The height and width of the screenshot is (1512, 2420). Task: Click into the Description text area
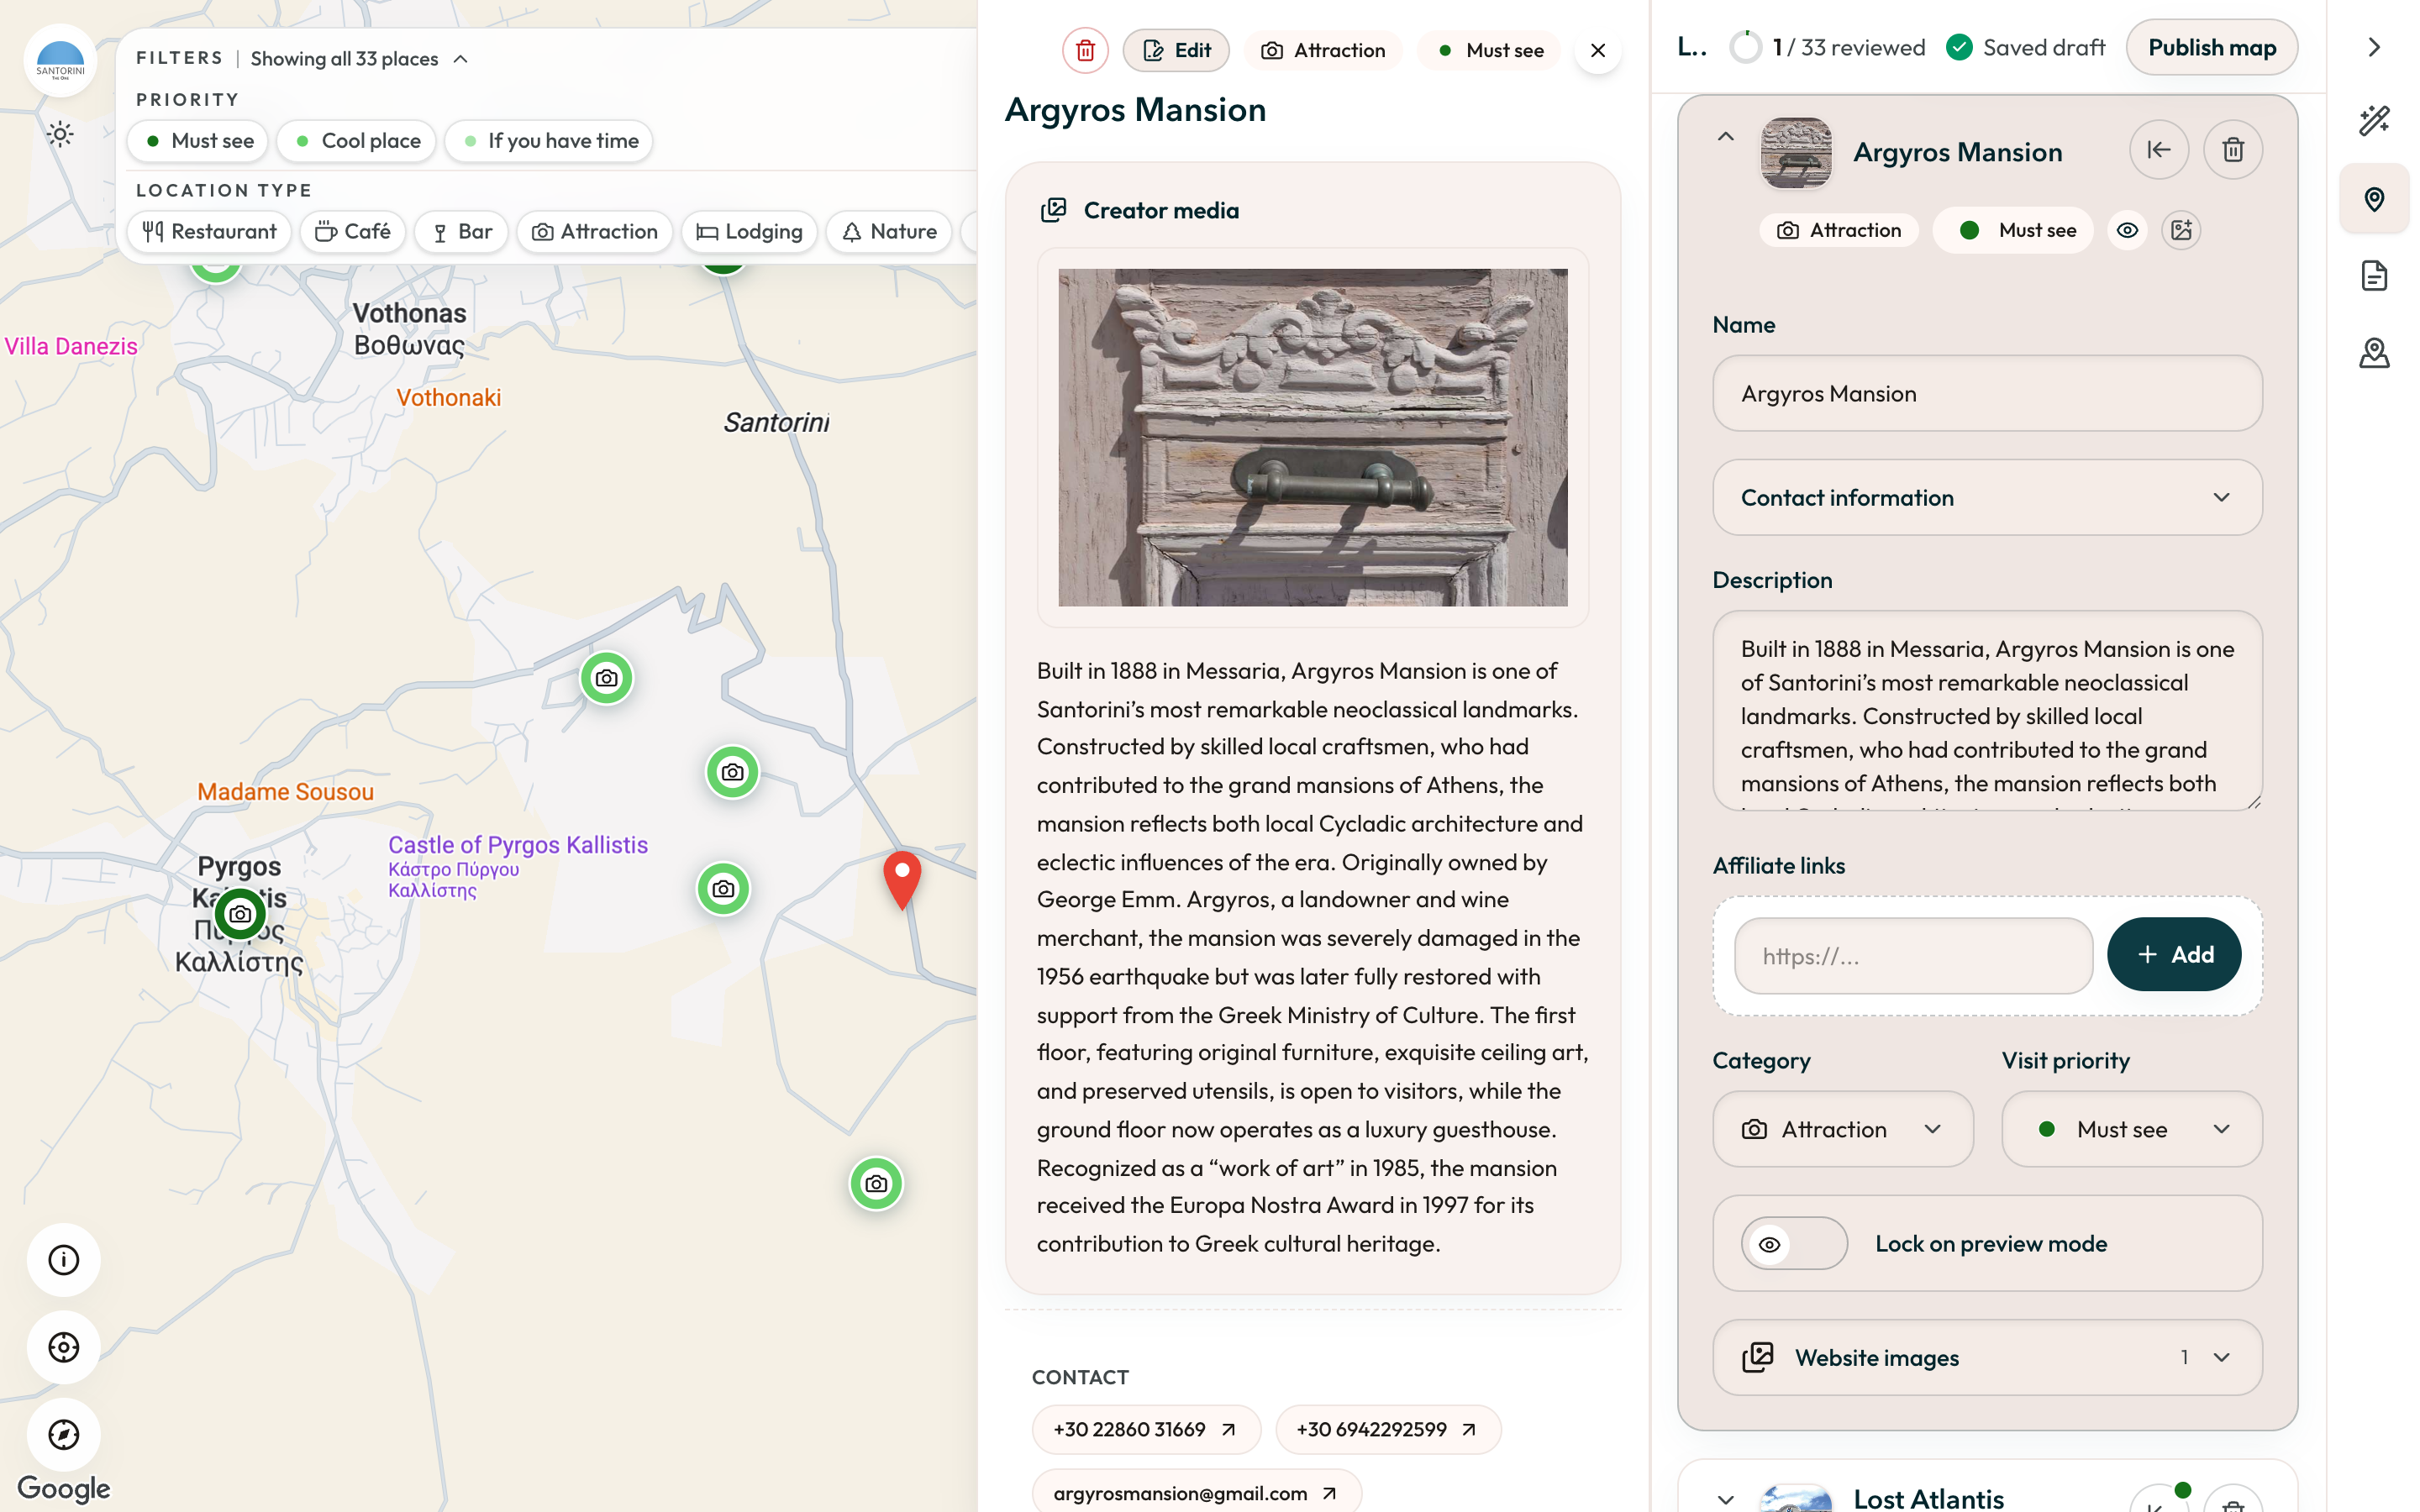coord(1987,710)
